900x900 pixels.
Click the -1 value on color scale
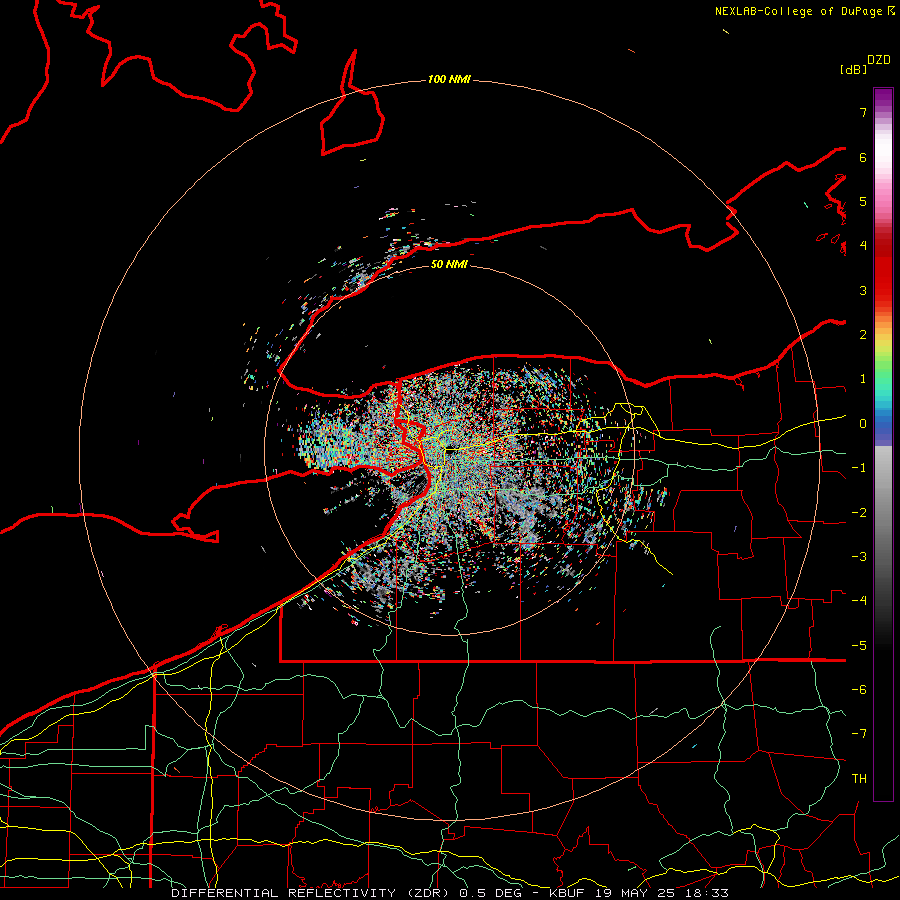tap(859, 468)
